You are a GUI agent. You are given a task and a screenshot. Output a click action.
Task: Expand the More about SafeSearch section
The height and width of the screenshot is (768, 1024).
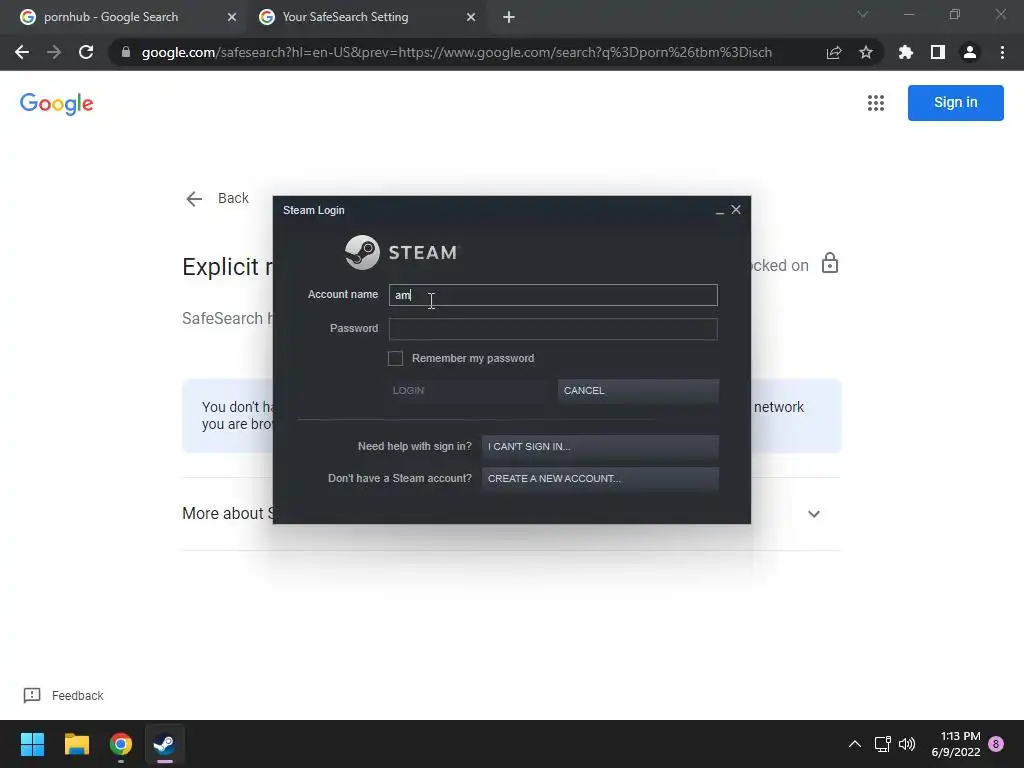click(814, 514)
